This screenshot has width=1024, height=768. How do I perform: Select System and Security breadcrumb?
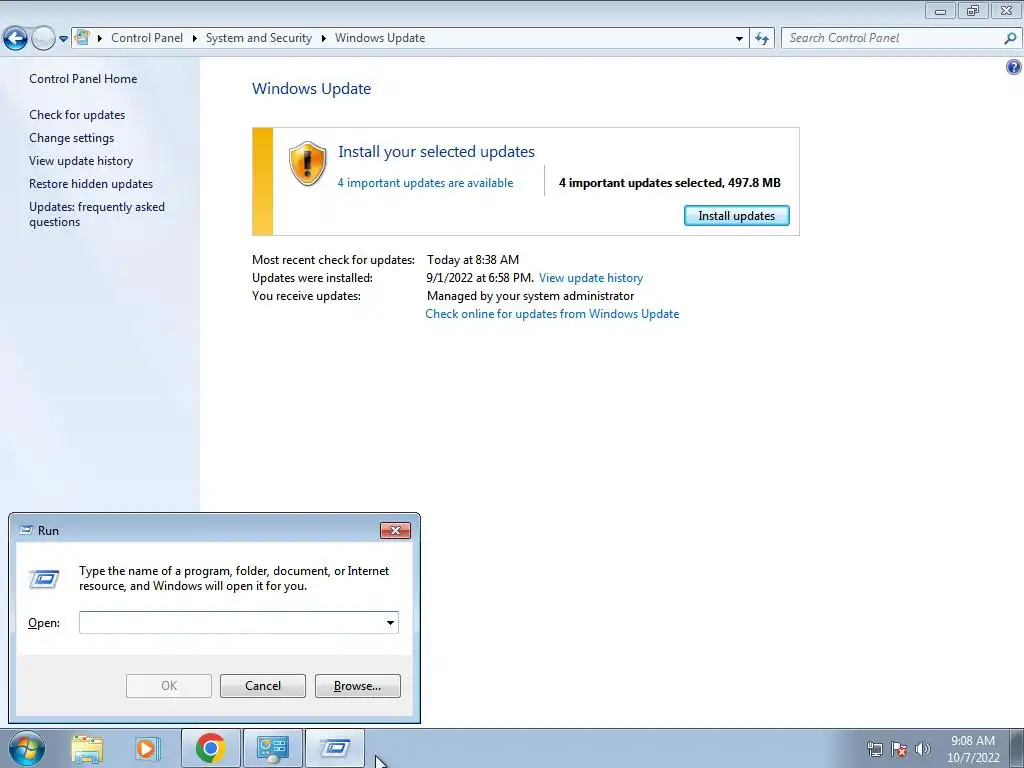[259, 38]
